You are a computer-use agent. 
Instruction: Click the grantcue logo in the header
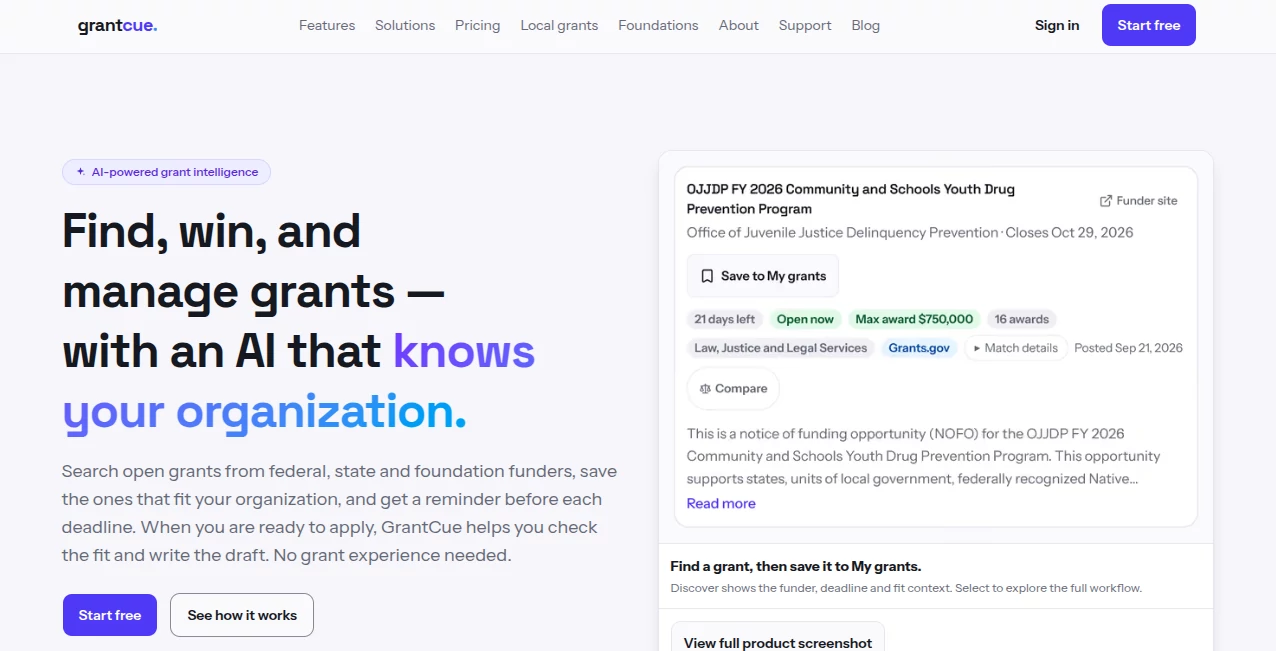coord(117,26)
